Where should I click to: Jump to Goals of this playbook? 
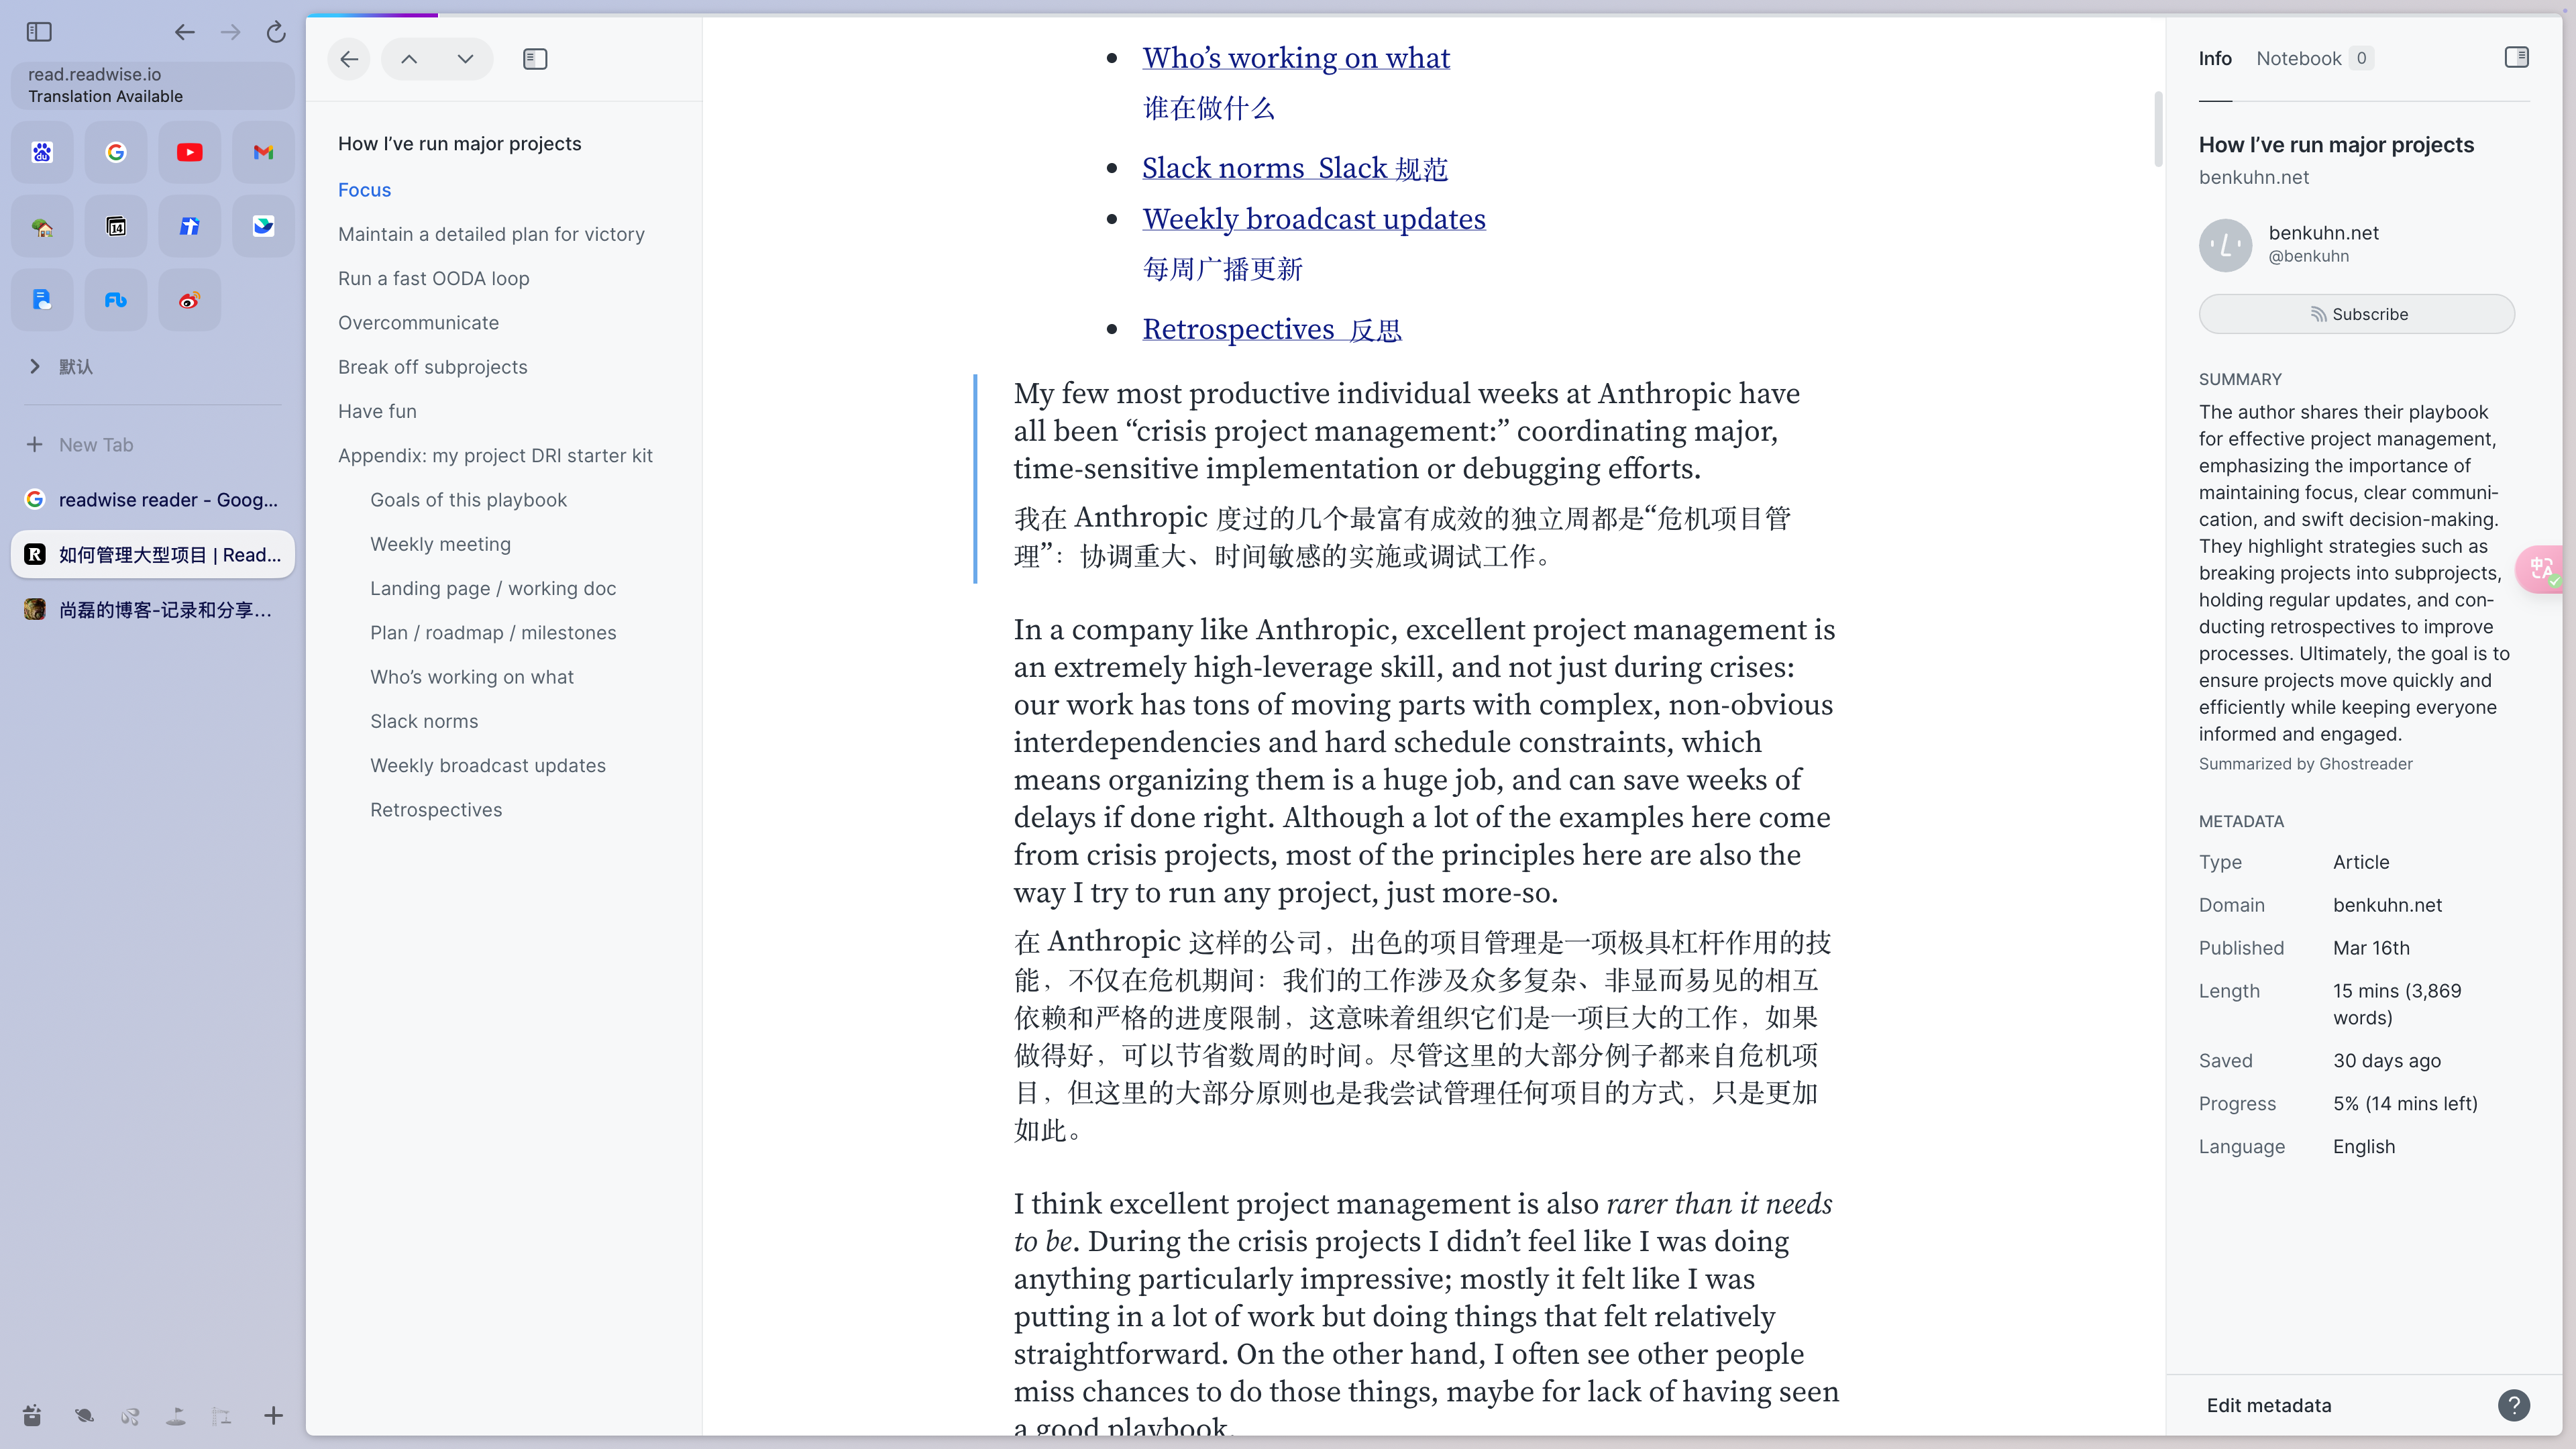point(468,500)
